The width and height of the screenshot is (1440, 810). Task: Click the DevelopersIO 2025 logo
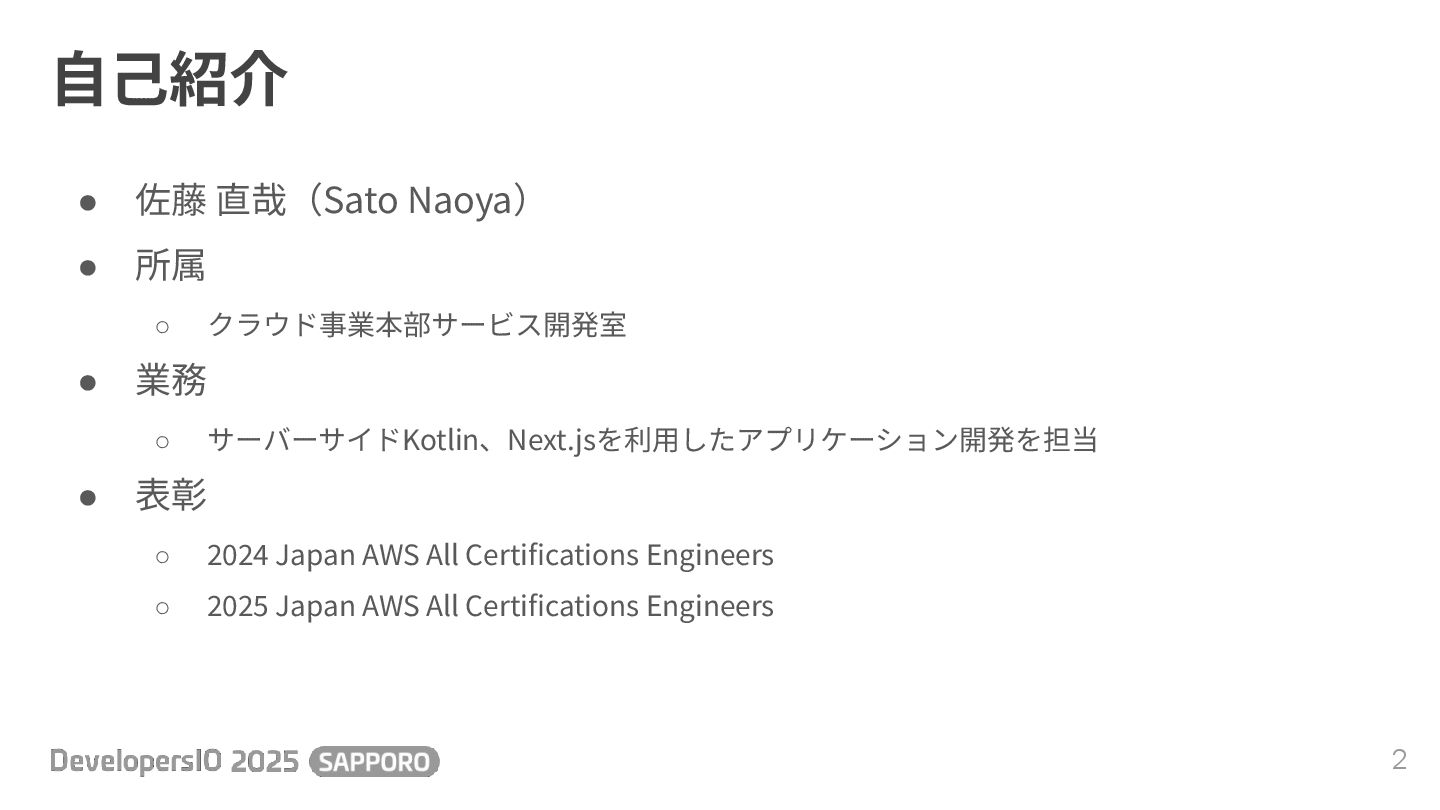tap(174, 762)
